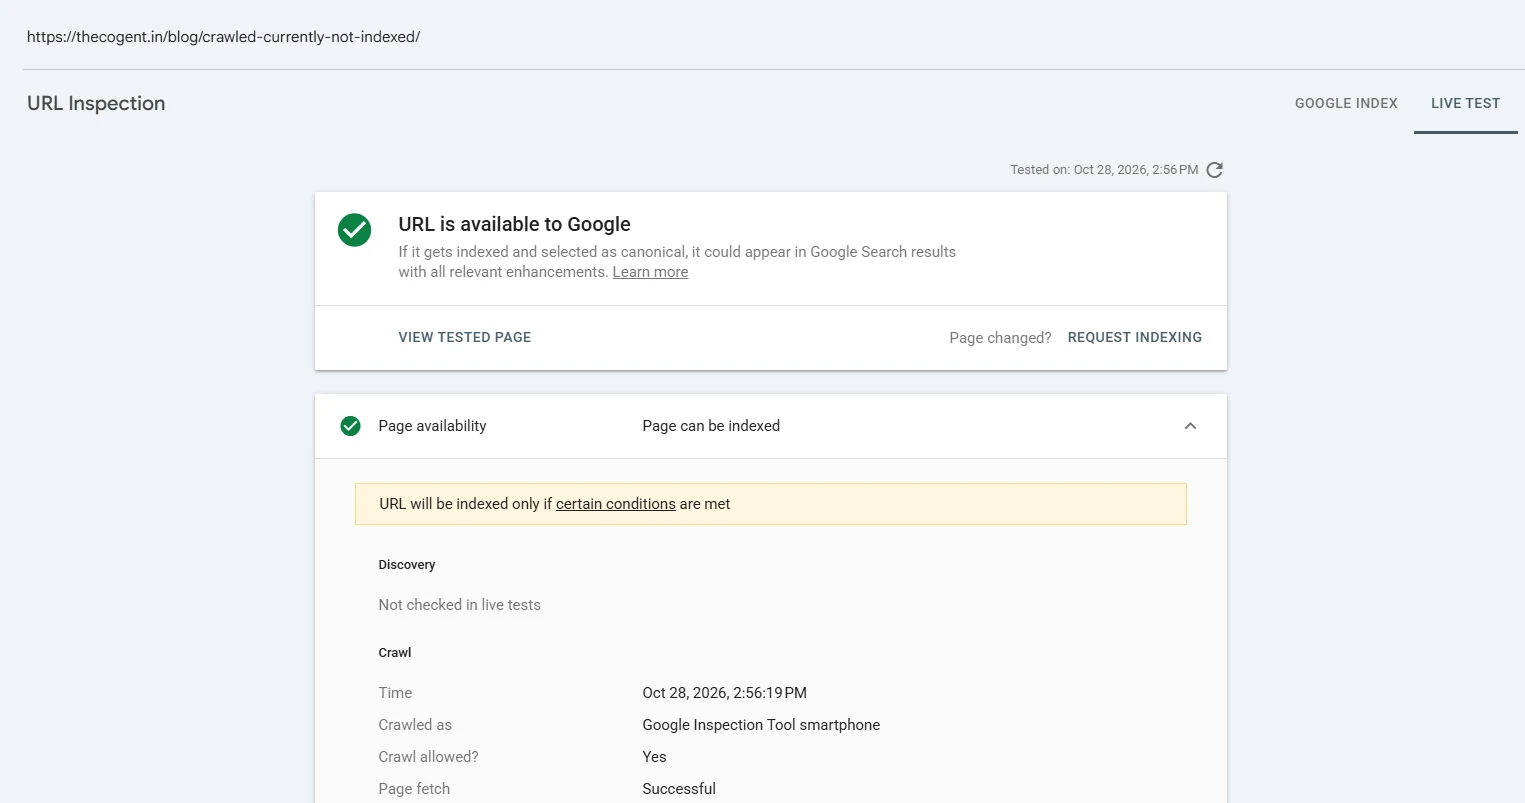Image resolution: width=1525 pixels, height=803 pixels.
Task: Click the Page can be indexed status
Action: tap(711, 426)
